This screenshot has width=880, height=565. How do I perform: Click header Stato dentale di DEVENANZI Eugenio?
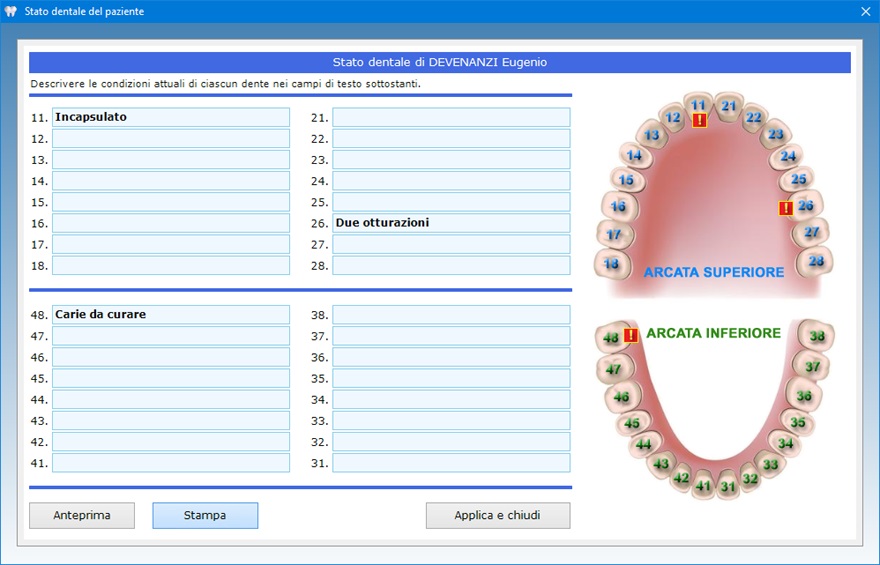[440, 62]
